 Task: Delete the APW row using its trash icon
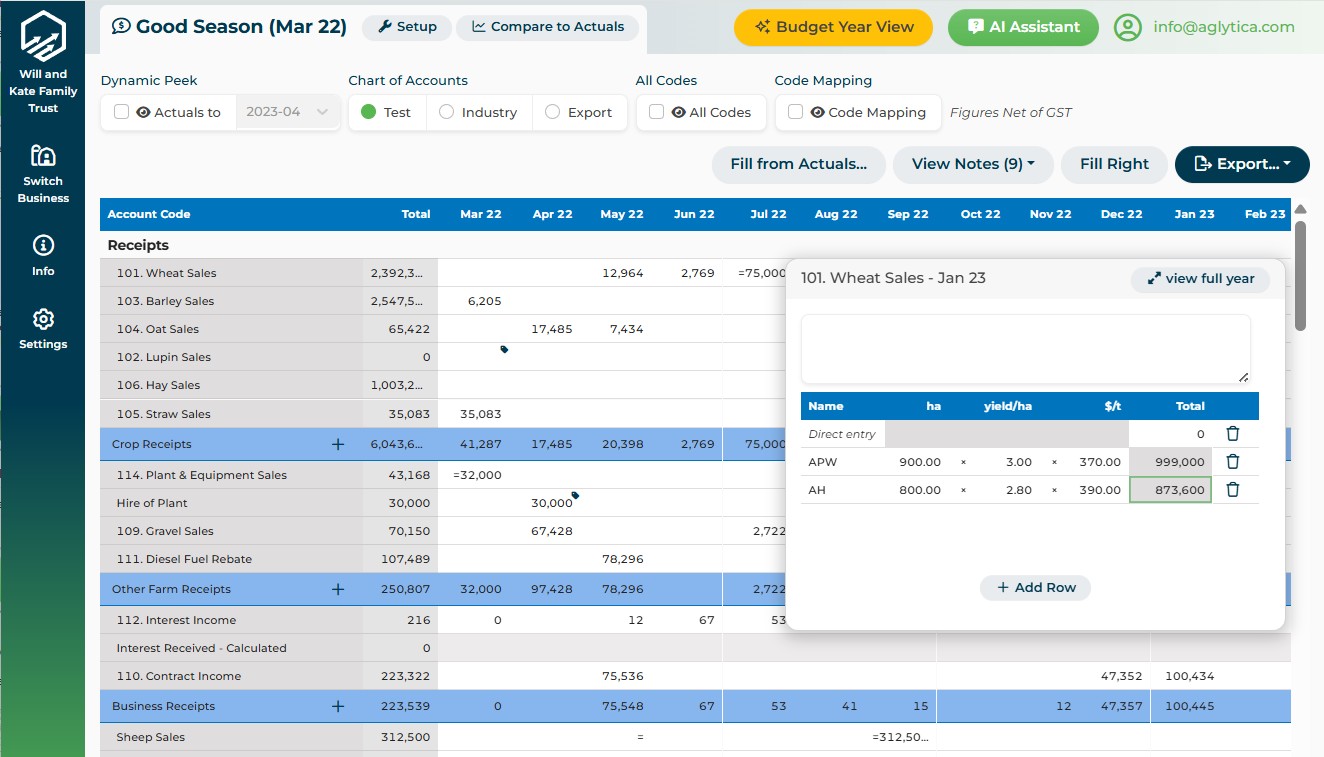click(x=1233, y=461)
